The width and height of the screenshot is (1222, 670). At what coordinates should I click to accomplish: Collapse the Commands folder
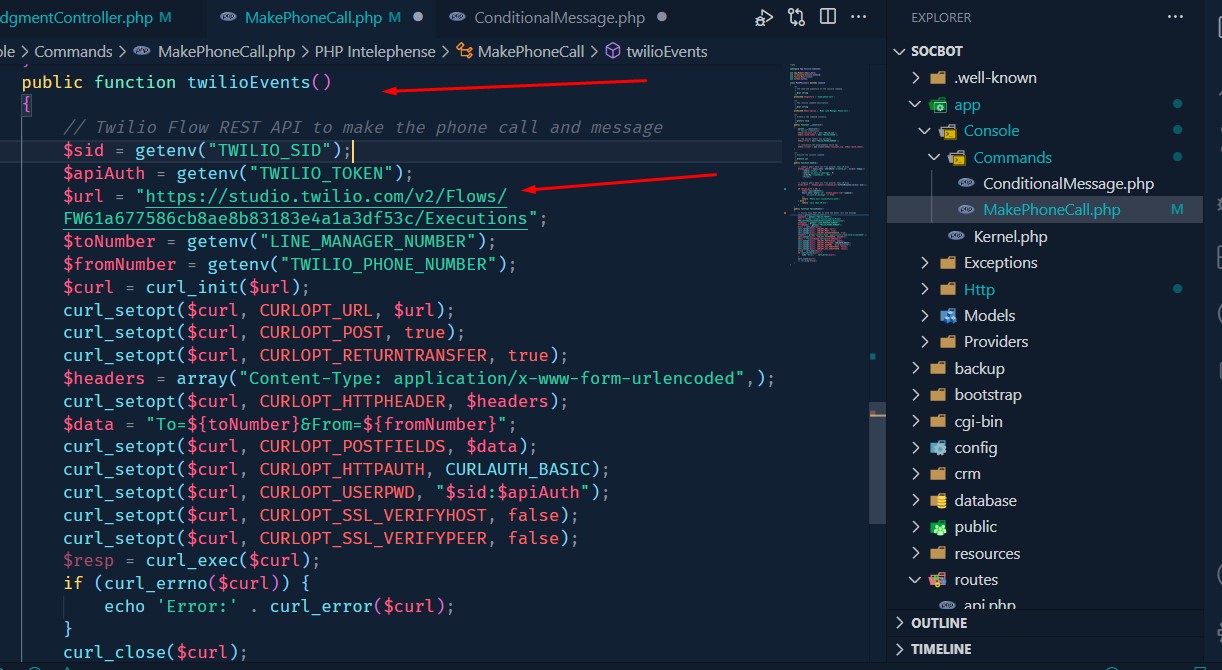tap(933, 157)
